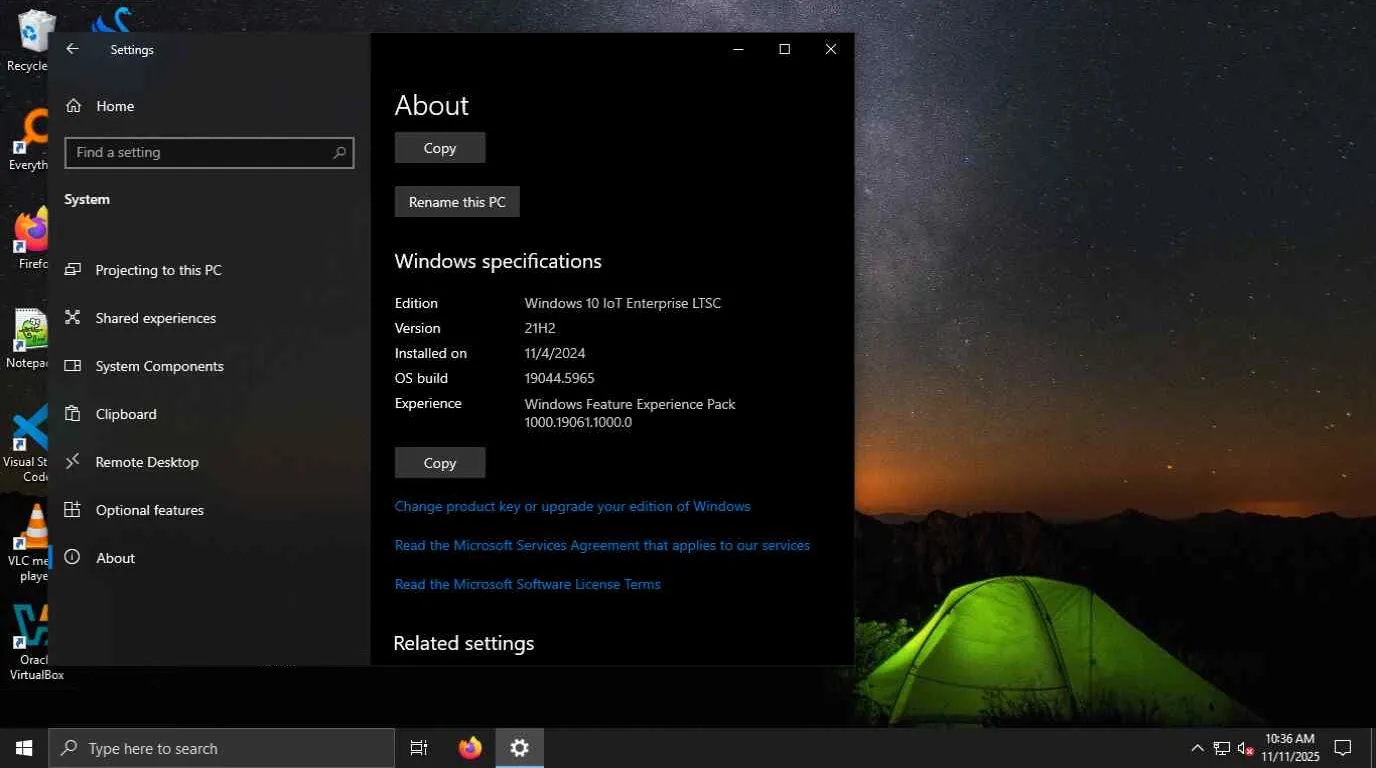Copy the Windows specifications with the lower Copy button
This screenshot has width=1376, height=768.
pos(440,463)
